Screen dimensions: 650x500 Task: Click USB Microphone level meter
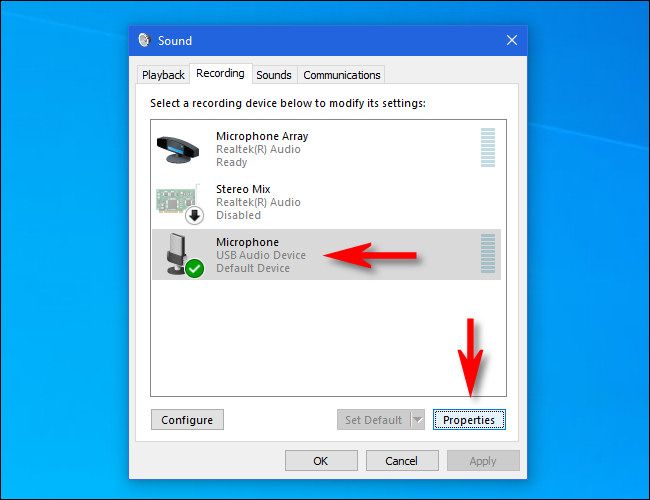[488, 253]
